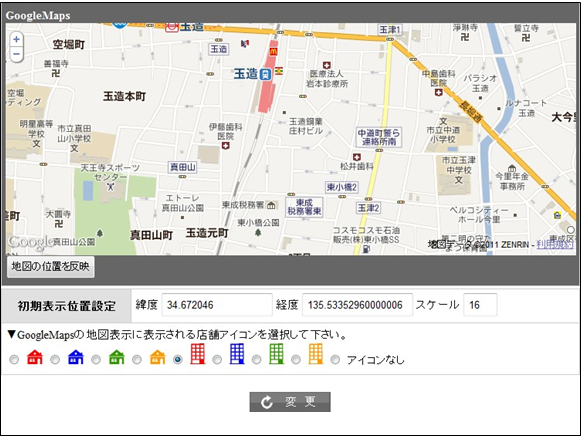
Task: Open the 利用規約 link on the map
Action: point(555,244)
